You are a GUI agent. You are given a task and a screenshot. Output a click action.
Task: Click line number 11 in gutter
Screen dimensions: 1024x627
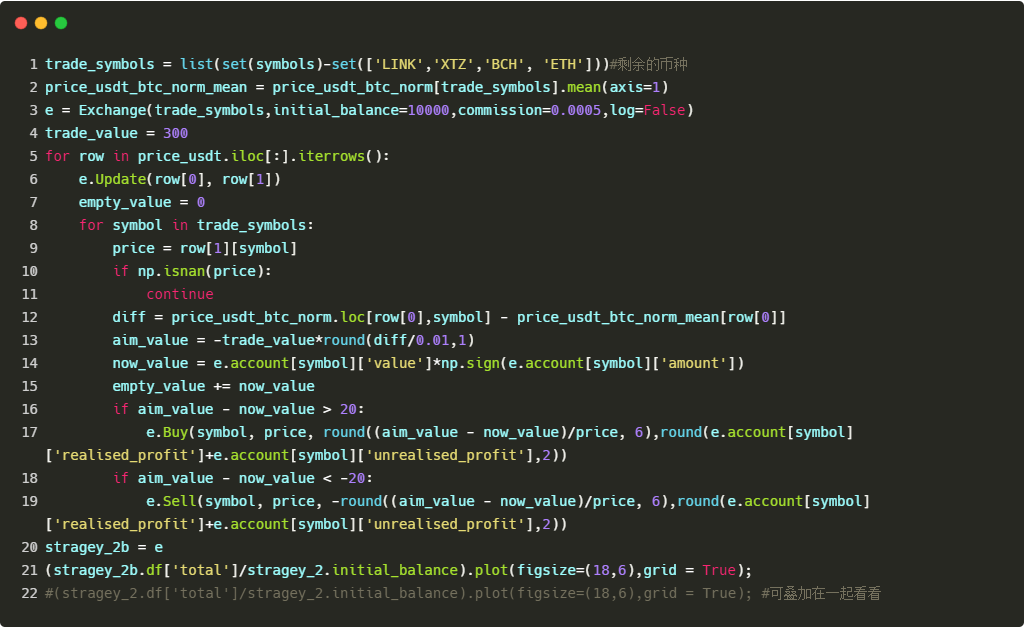(x=29, y=294)
